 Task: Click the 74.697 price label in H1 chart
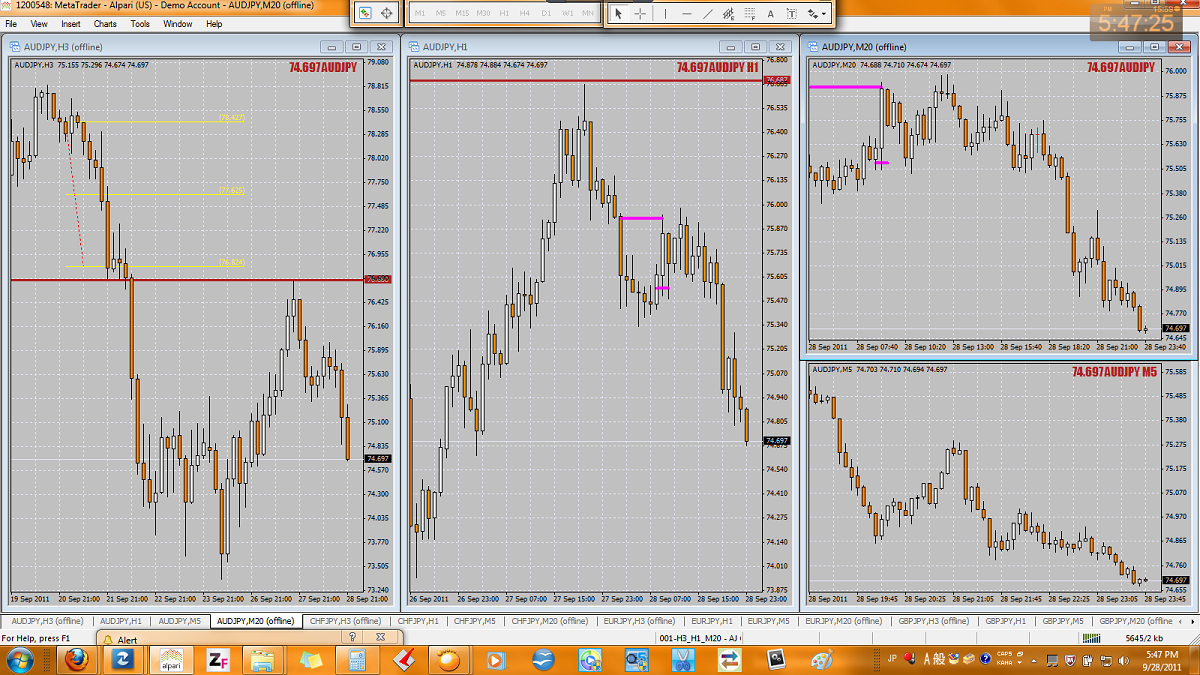click(777, 441)
